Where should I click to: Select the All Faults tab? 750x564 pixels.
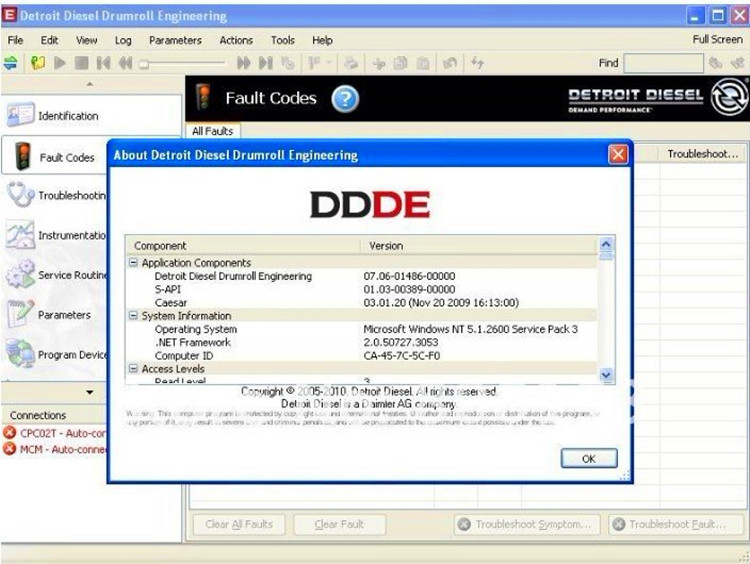point(213,131)
